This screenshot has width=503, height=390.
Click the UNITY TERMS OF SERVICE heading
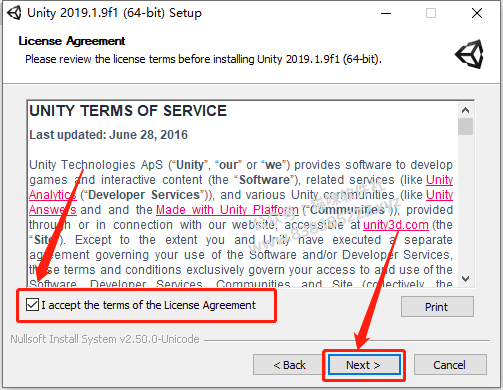click(128, 111)
